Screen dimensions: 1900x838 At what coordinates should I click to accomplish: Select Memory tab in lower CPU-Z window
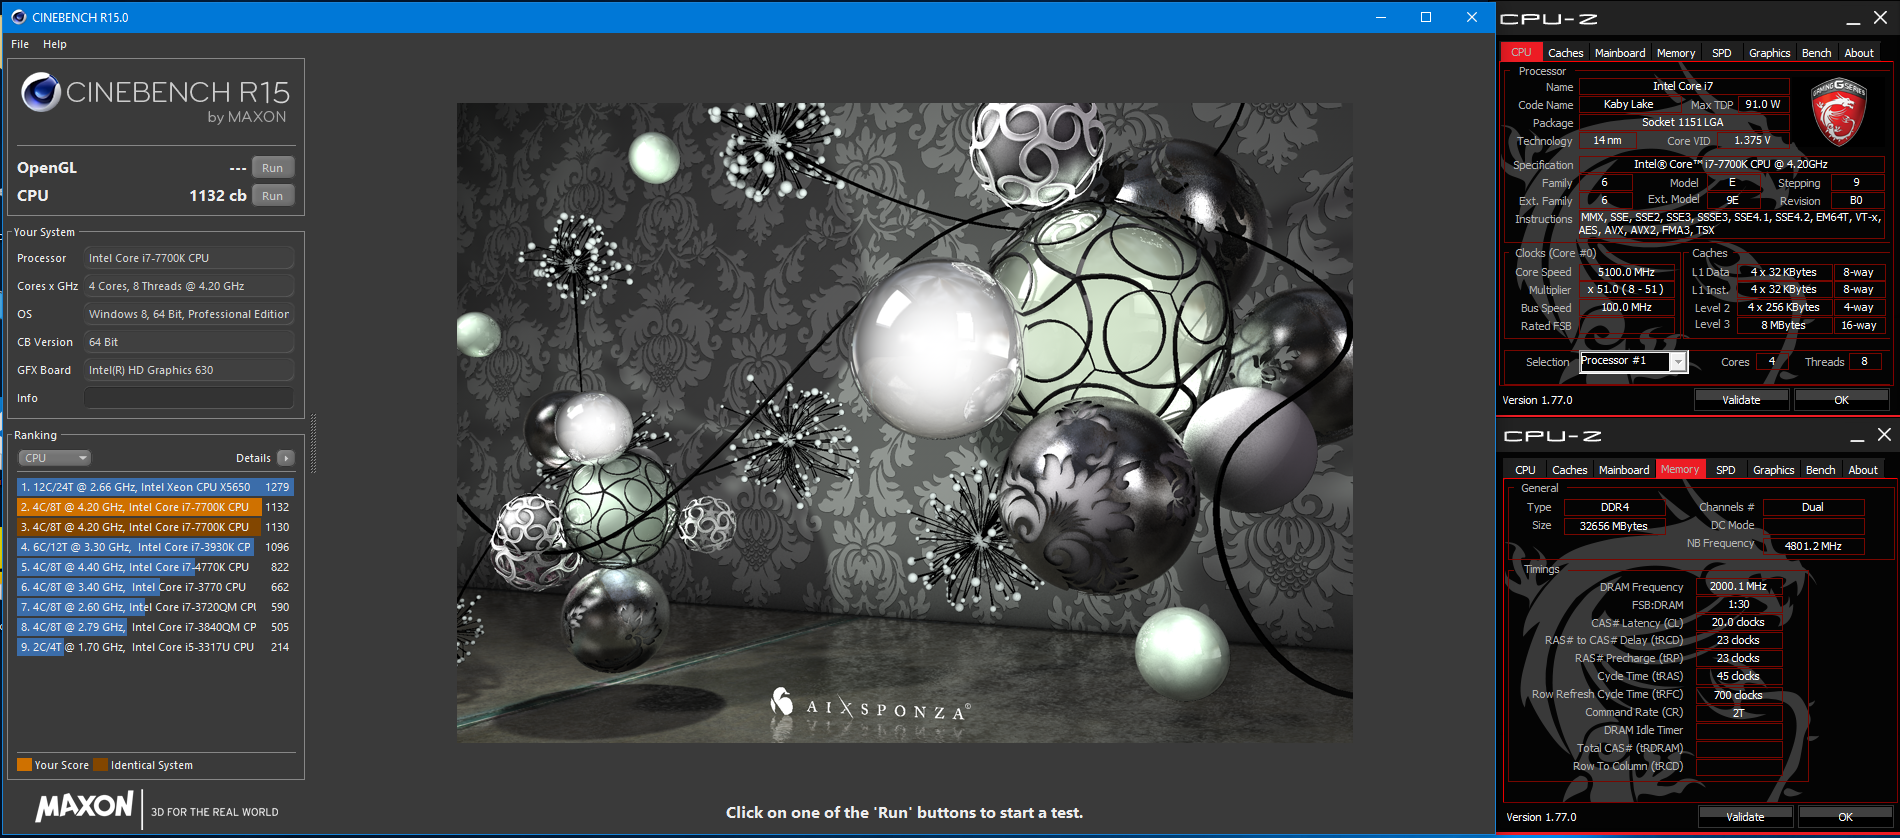[1680, 469]
